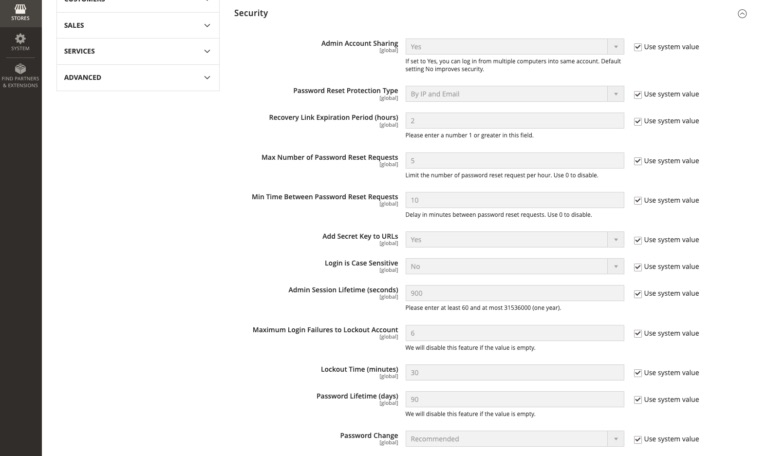Open the Password Reset Protection Type dropdown

click(x=514, y=94)
